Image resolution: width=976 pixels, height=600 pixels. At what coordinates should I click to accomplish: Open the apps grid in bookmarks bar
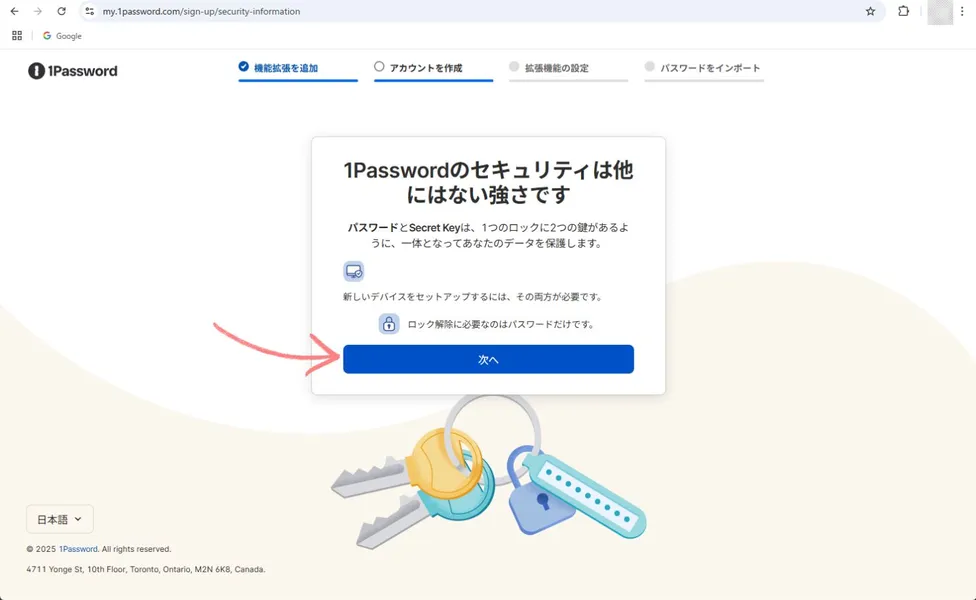17,36
